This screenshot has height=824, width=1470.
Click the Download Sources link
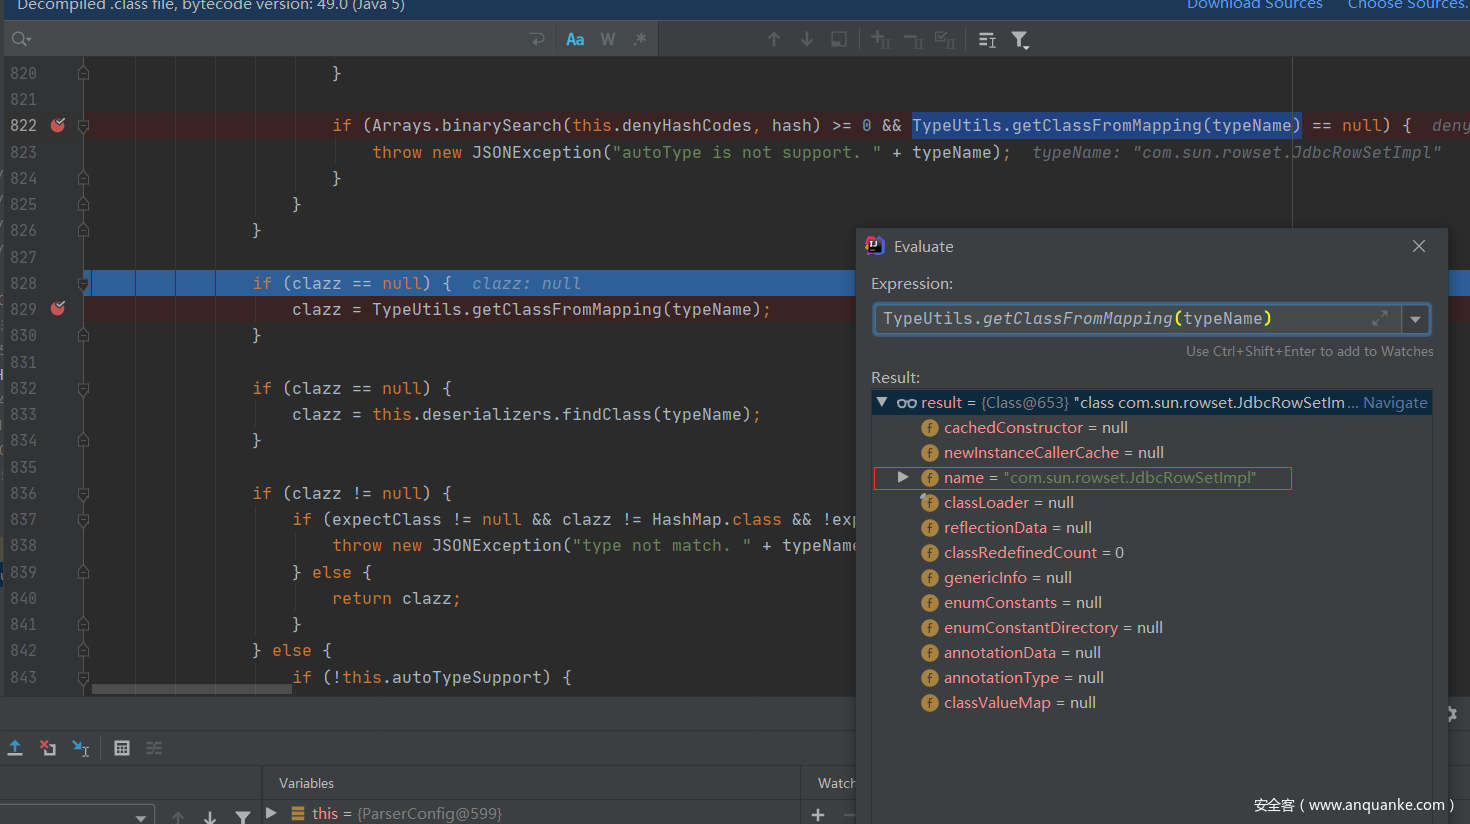[1254, 5]
